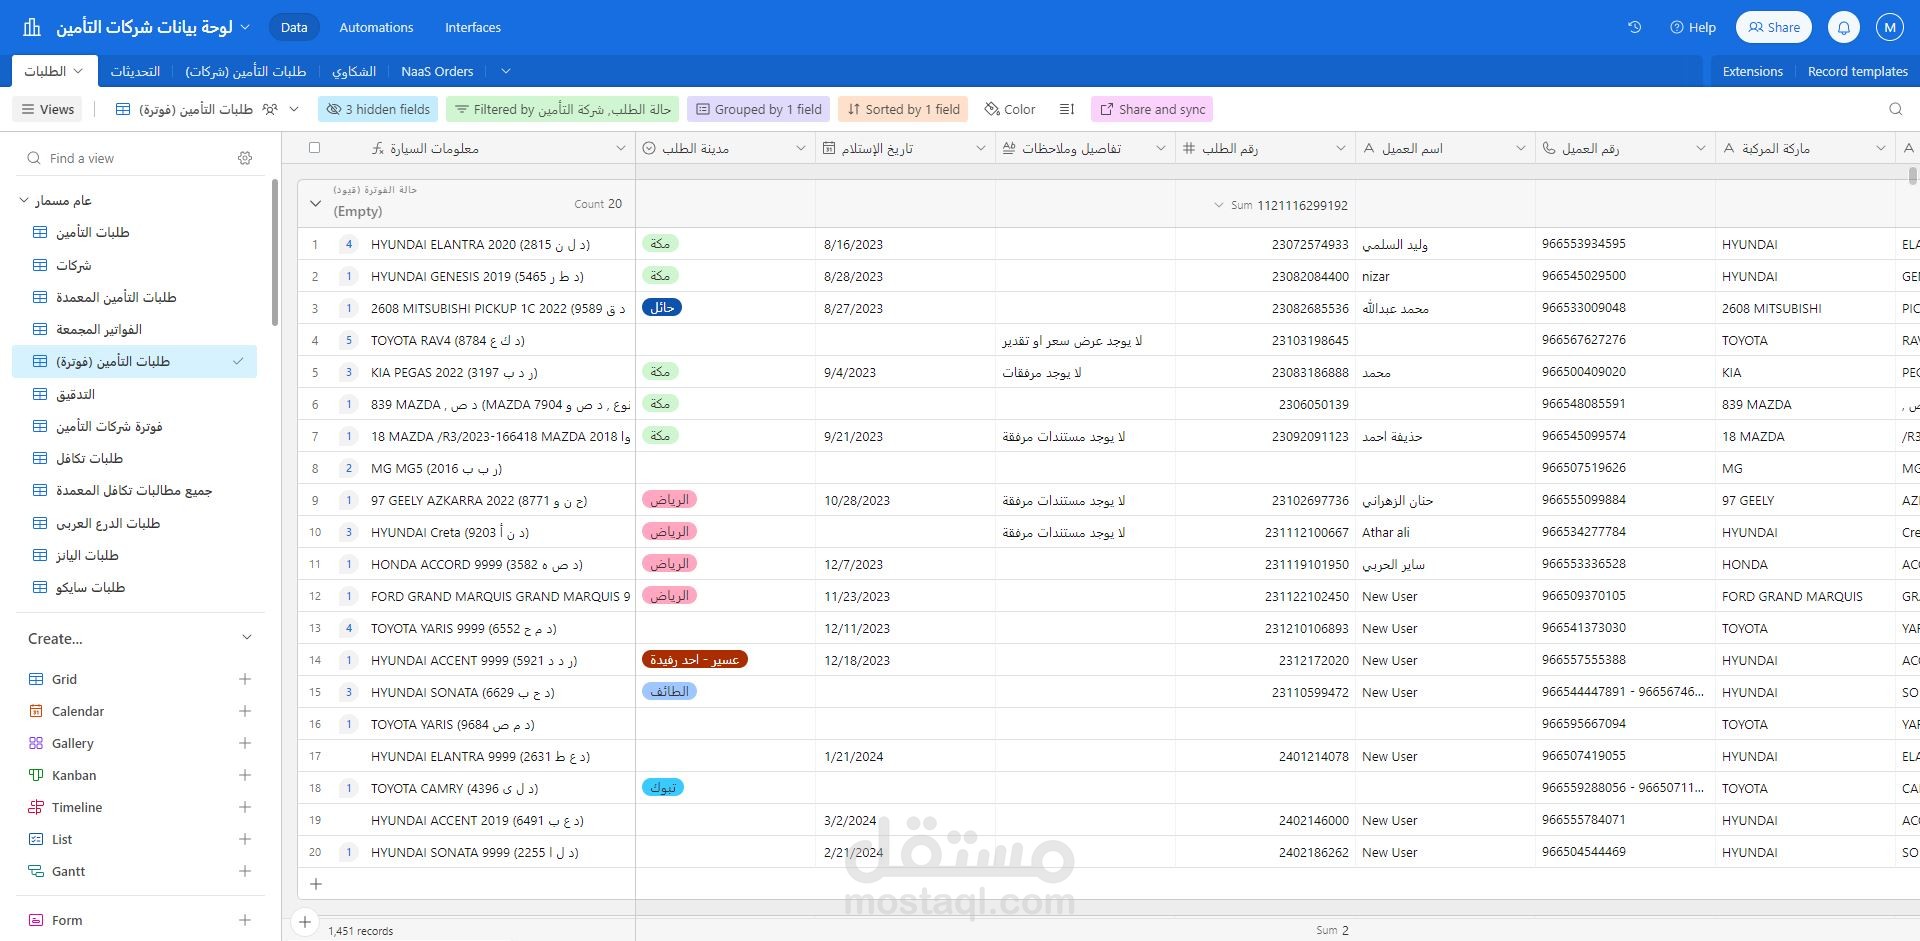The height and width of the screenshot is (941, 1920).
Task: Open the ماركة المركبة column dropdown arrow
Action: point(1881,148)
